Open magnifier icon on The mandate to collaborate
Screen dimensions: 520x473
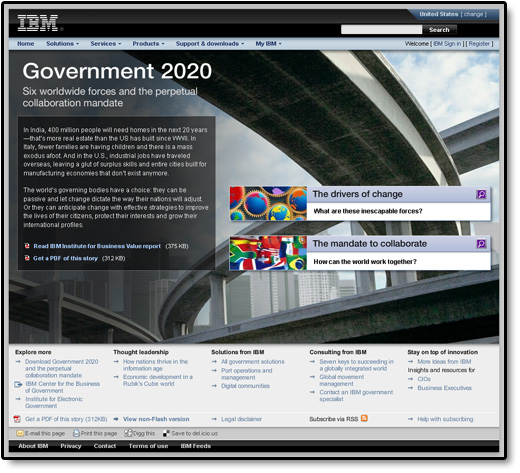[x=481, y=244]
